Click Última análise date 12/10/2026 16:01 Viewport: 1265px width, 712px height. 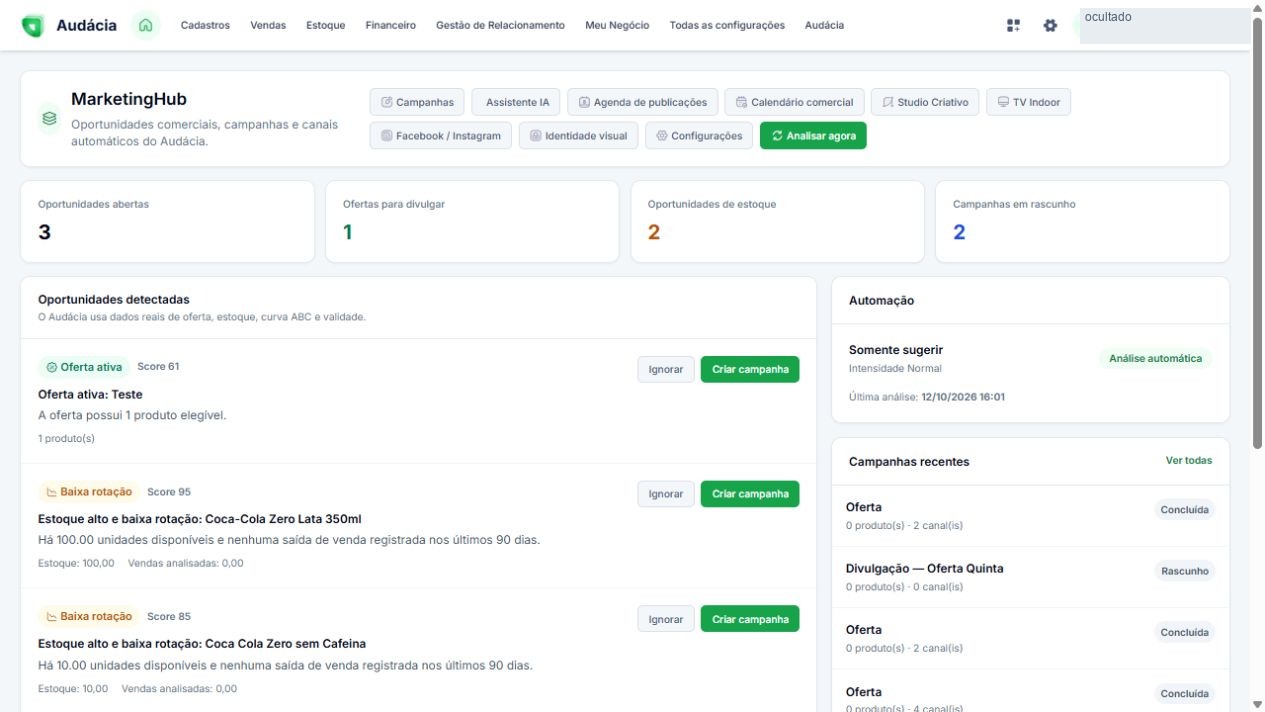(963, 397)
